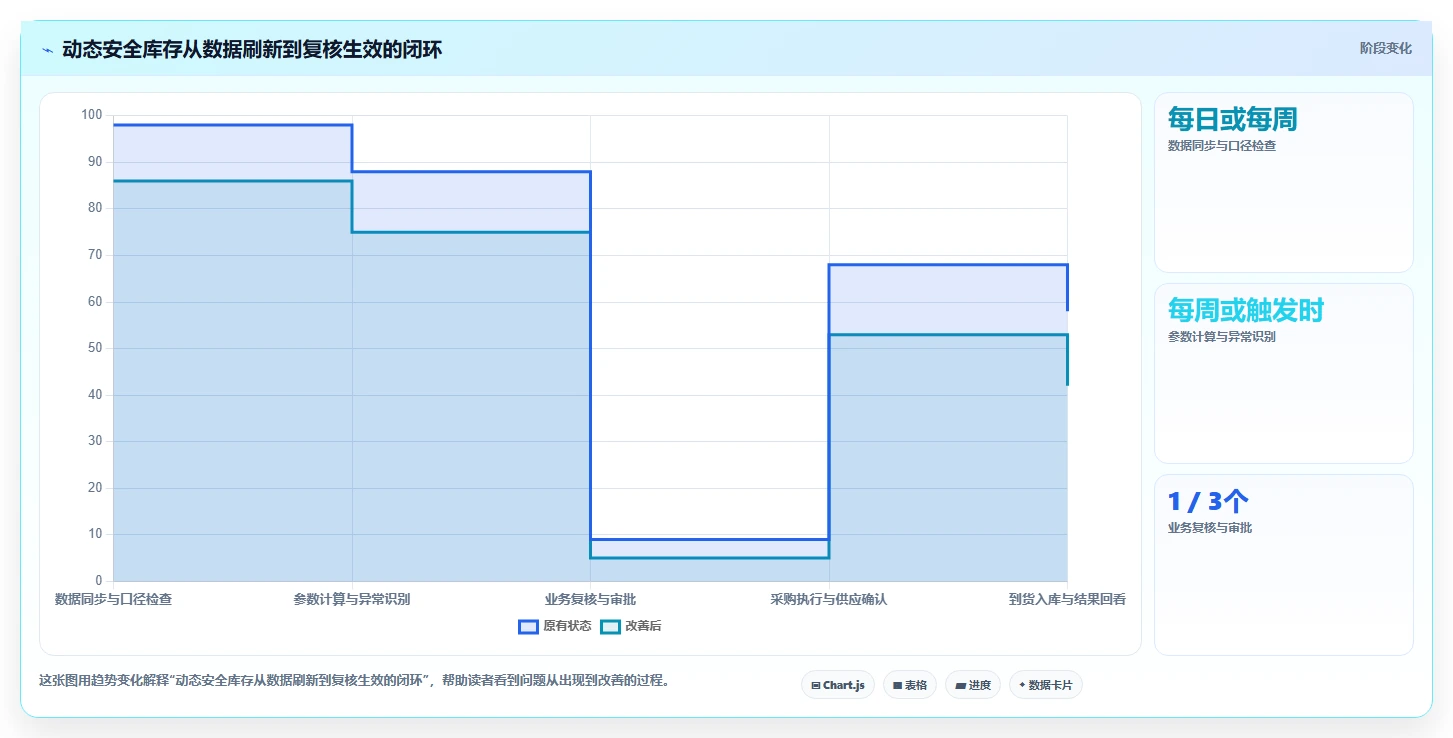The width and height of the screenshot is (1453, 738).
Task: Click x-axis label 数据同步与口径检查
Action: click(x=113, y=599)
